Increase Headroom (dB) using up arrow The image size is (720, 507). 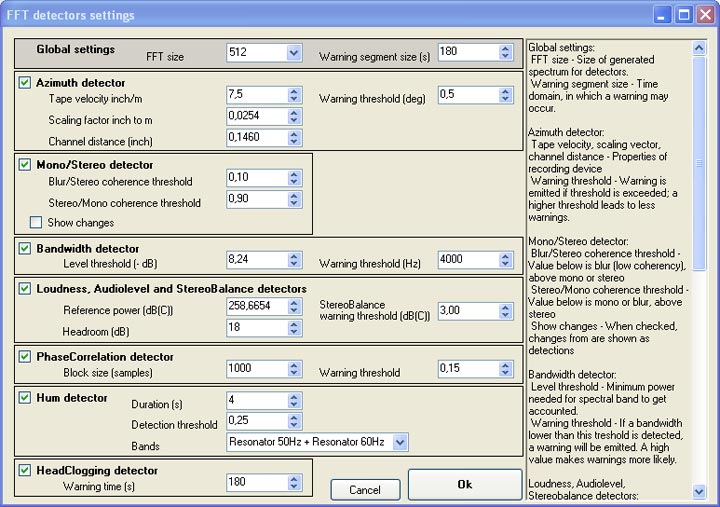(x=293, y=323)
